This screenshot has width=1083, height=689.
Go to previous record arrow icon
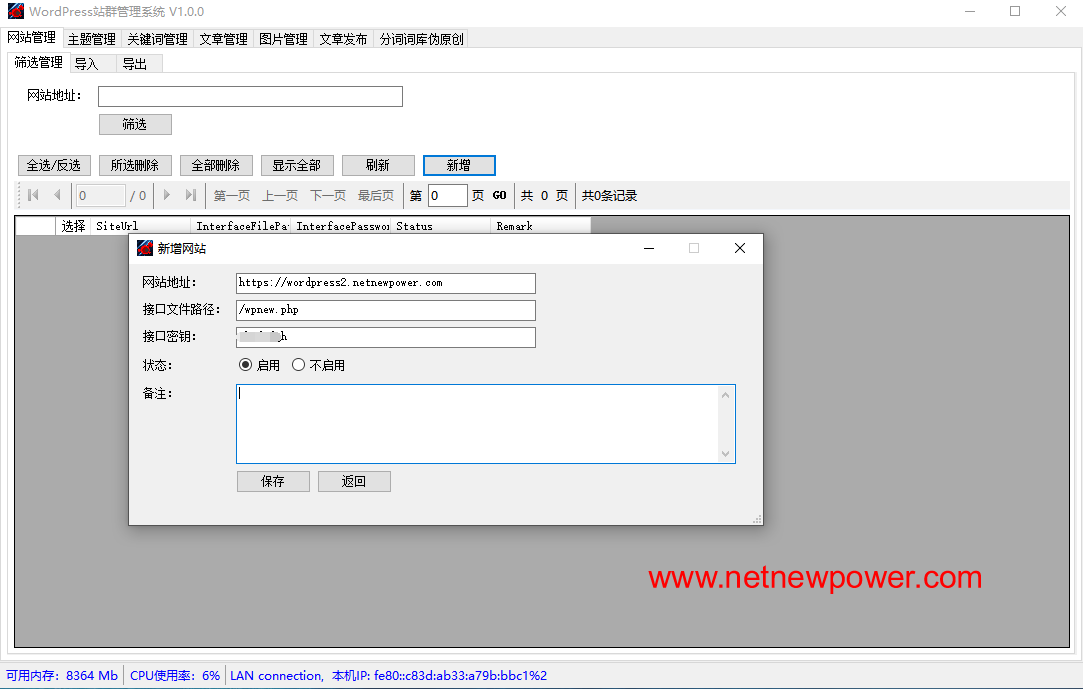click(57, 195)
